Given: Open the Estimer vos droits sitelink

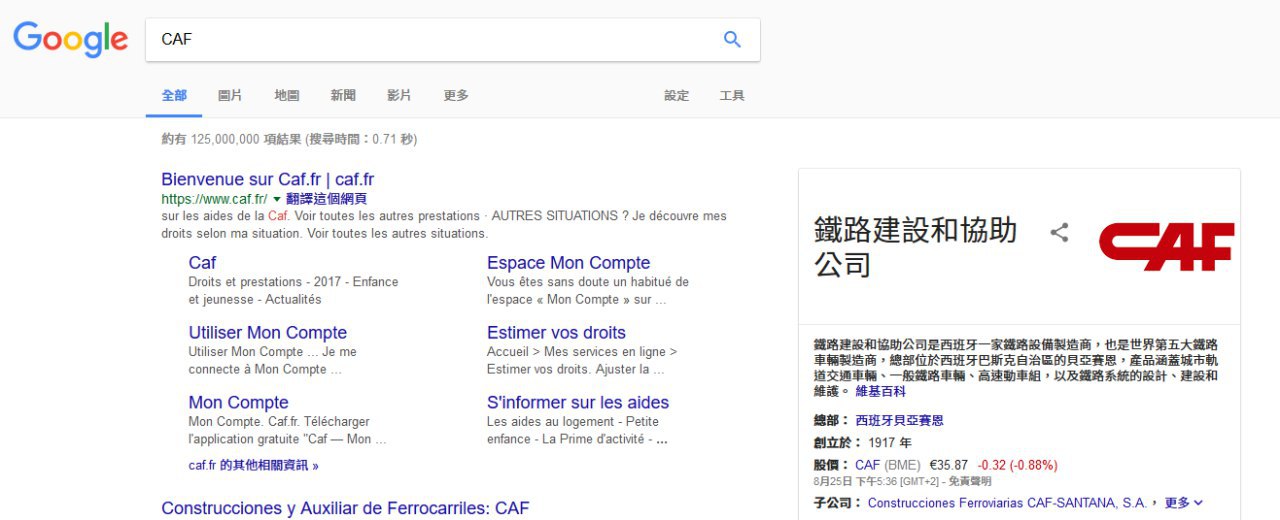Looking at the screenshot, I should [556, 333].
